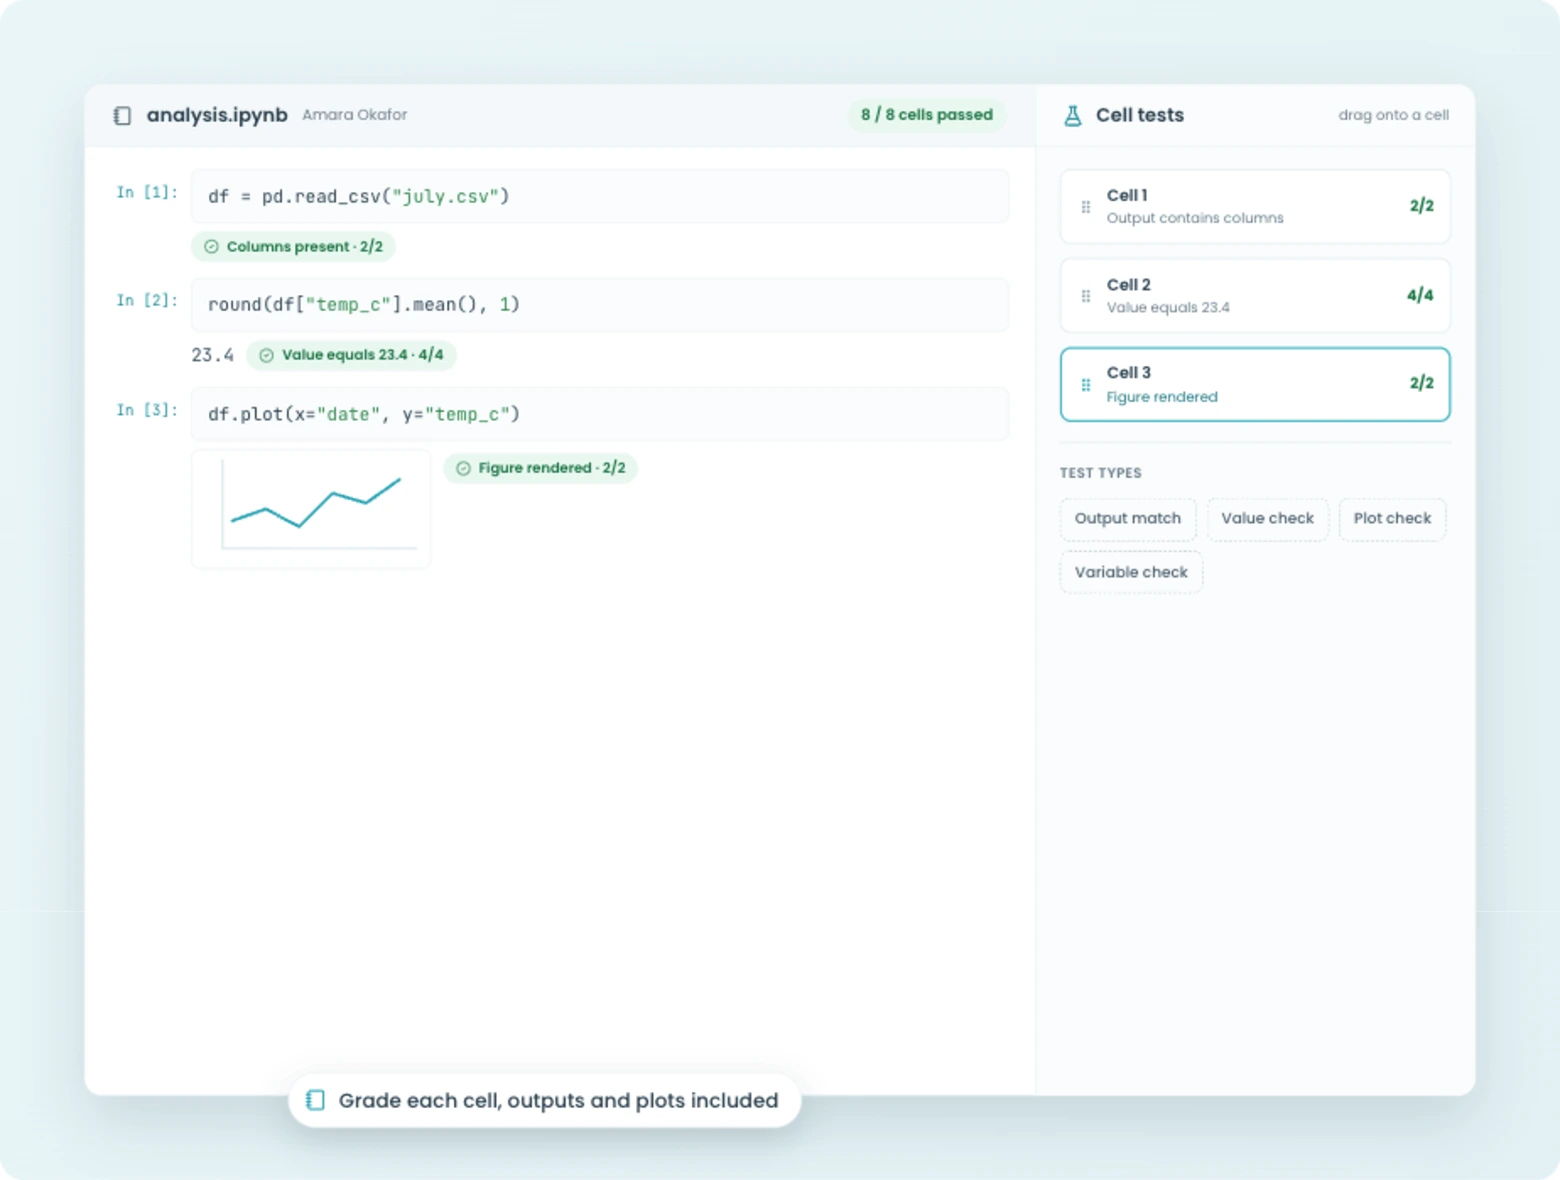The image size is (1560, 1180).
Task: Click the notebook icon in the bottom caption
Action: pos(316,1100)
